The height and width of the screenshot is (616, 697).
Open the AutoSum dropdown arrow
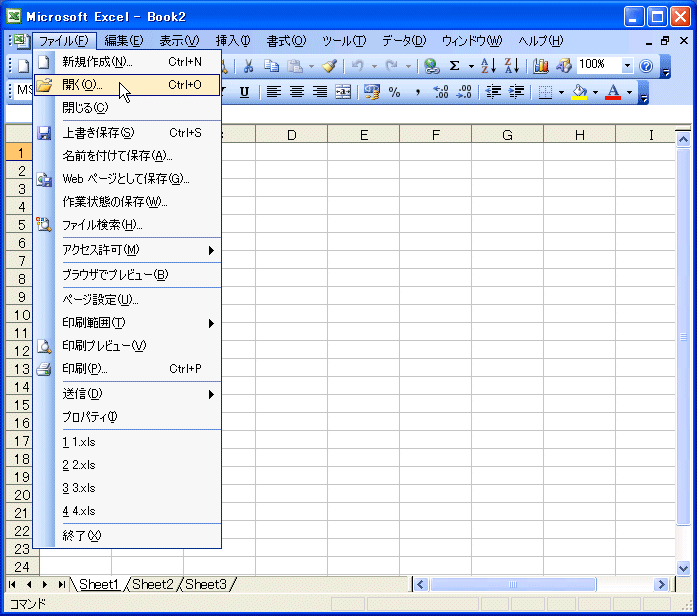(x=471, y=66)
